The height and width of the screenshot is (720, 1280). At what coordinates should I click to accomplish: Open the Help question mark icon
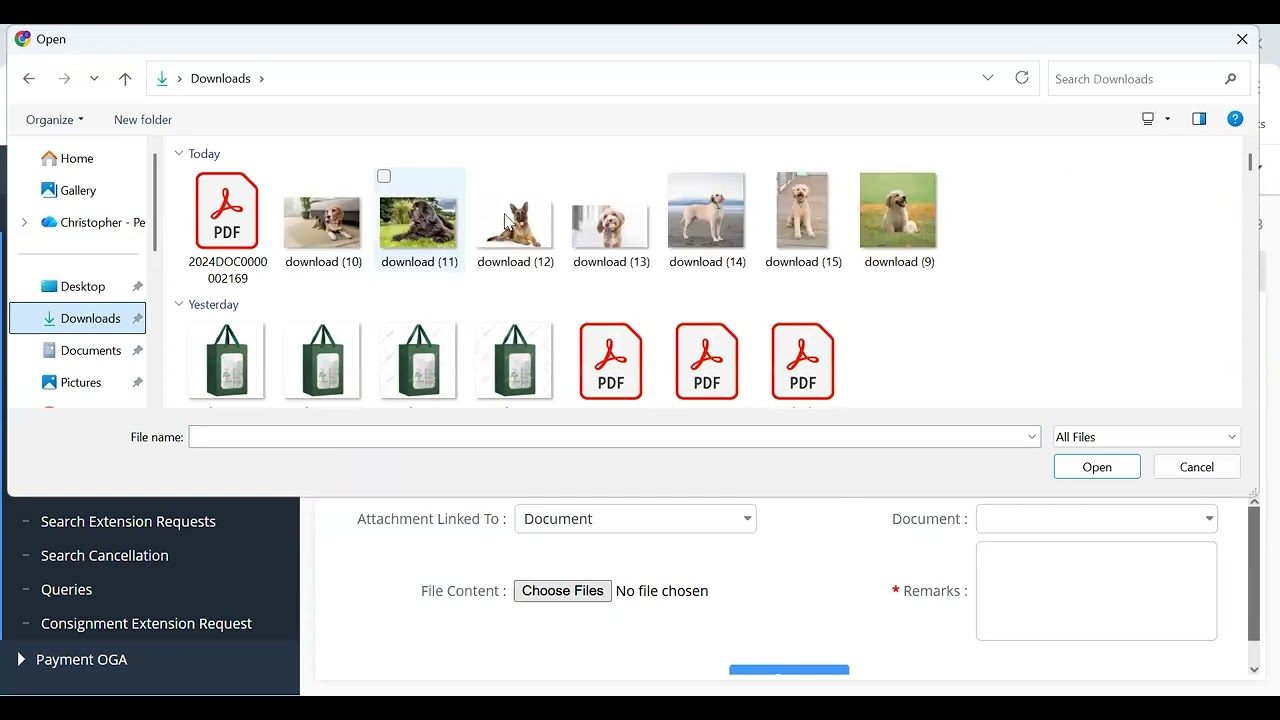pos(1236,119)
